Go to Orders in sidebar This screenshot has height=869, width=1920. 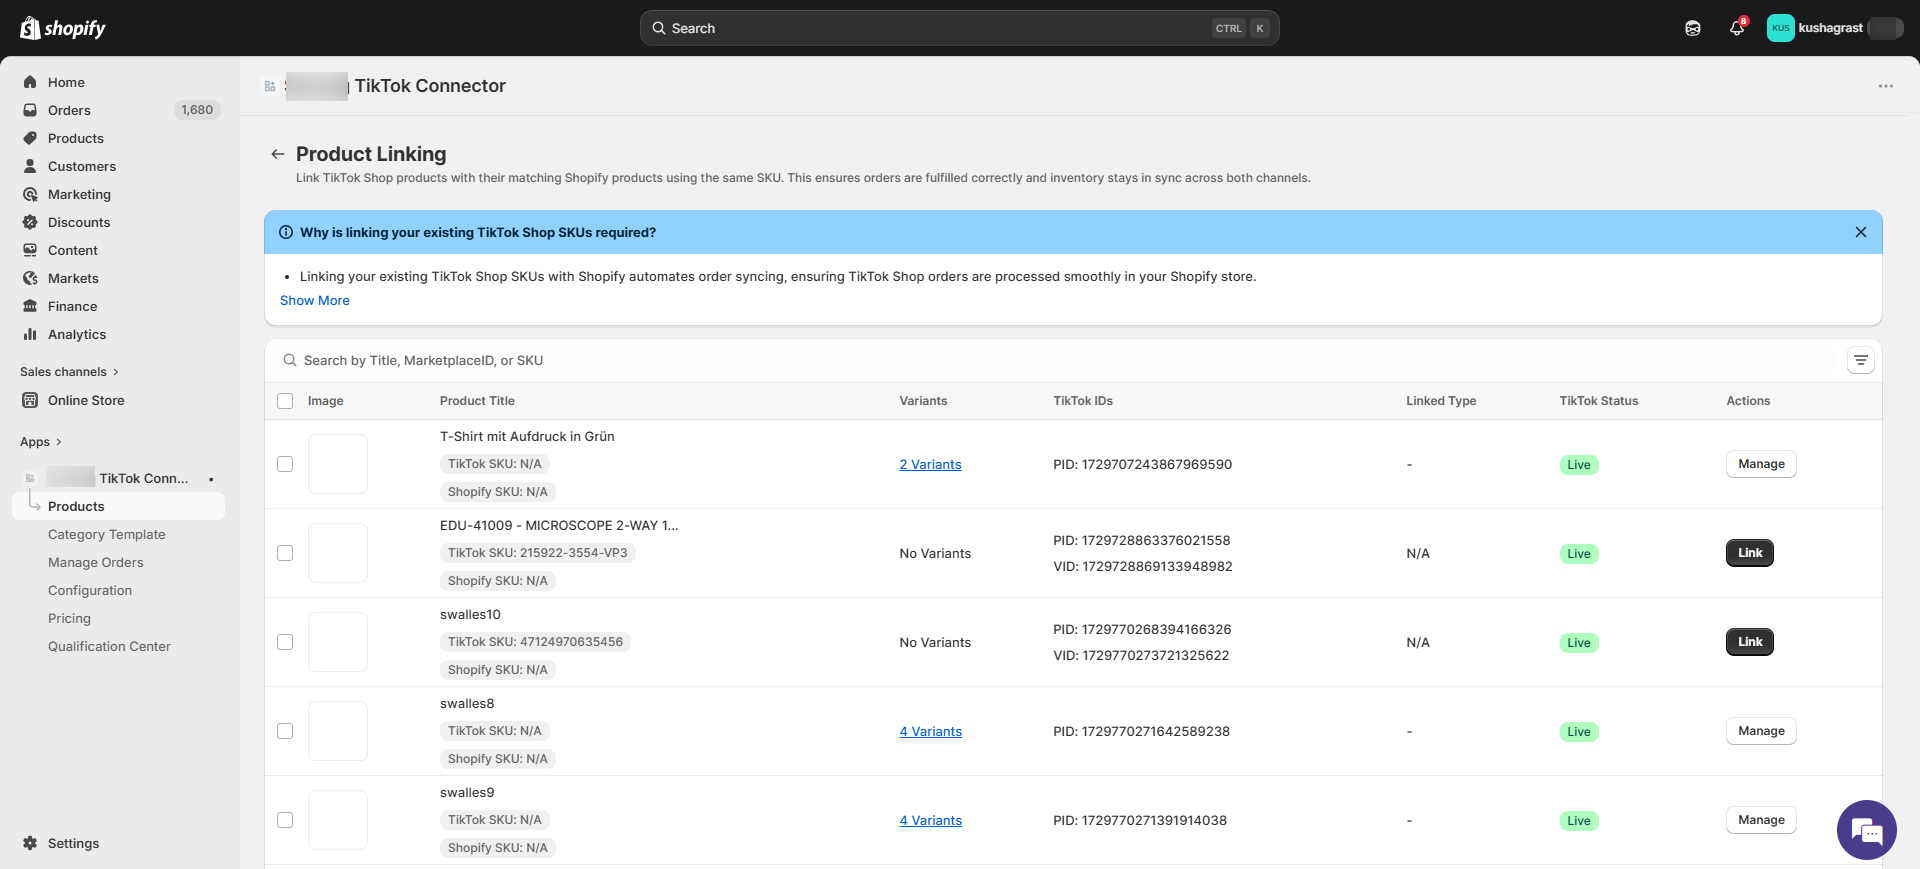coord(69,110)
